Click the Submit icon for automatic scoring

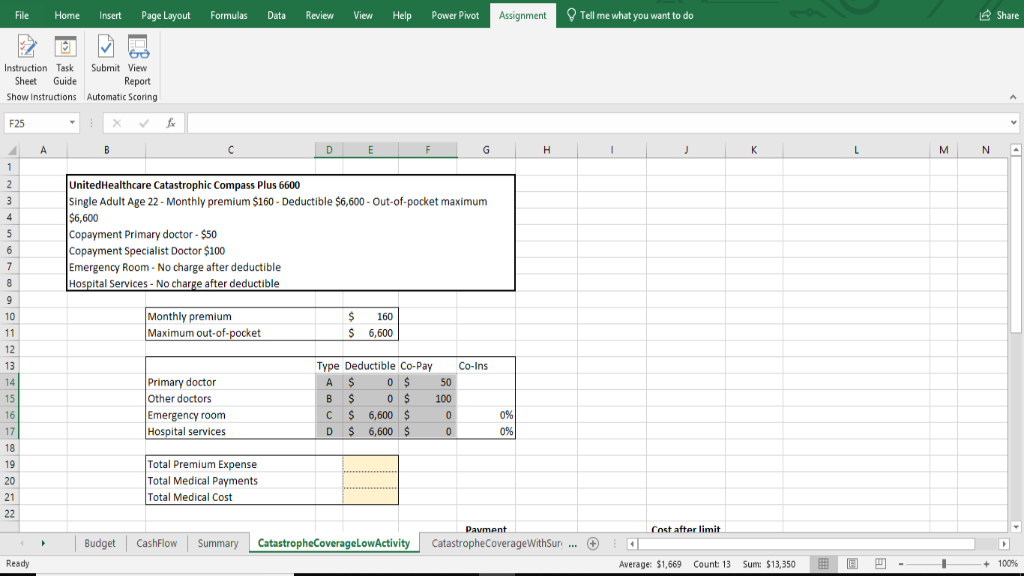(x=105, y=55)
